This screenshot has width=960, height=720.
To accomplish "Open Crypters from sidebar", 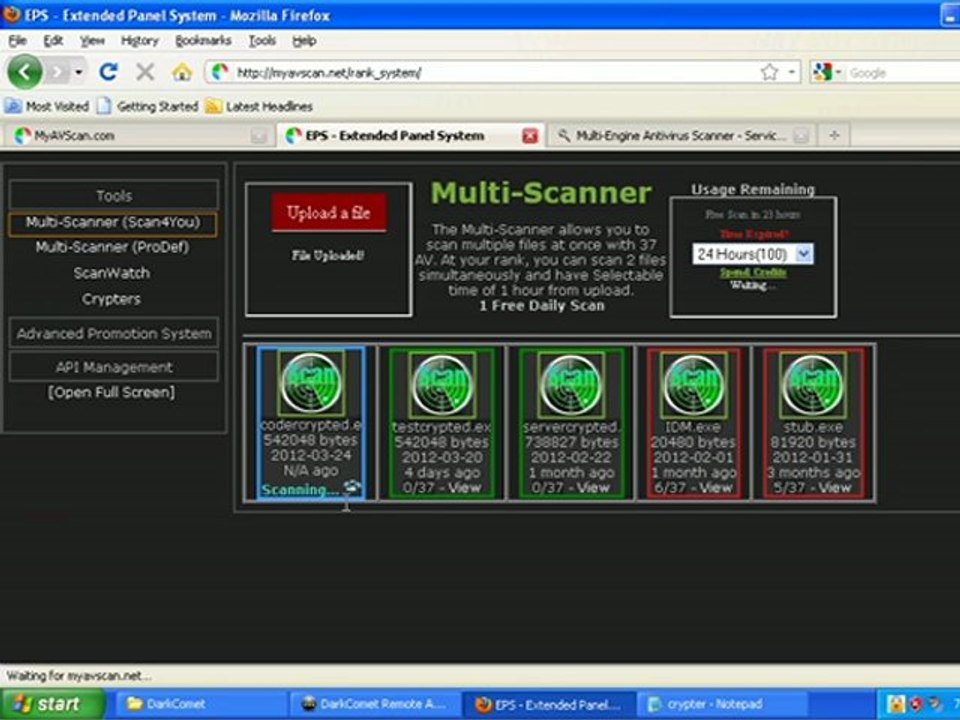I will pos(111,299).
